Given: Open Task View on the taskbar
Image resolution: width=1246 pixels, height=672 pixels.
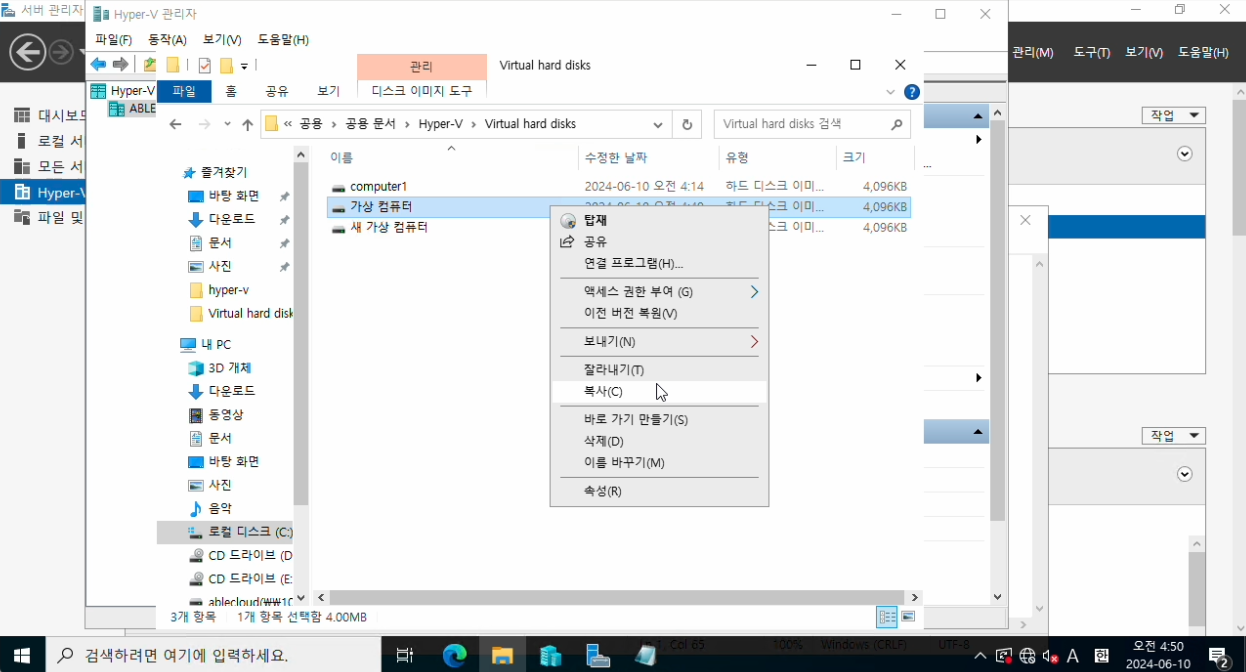Looking at the screenshot, I should tap(405, 655).
